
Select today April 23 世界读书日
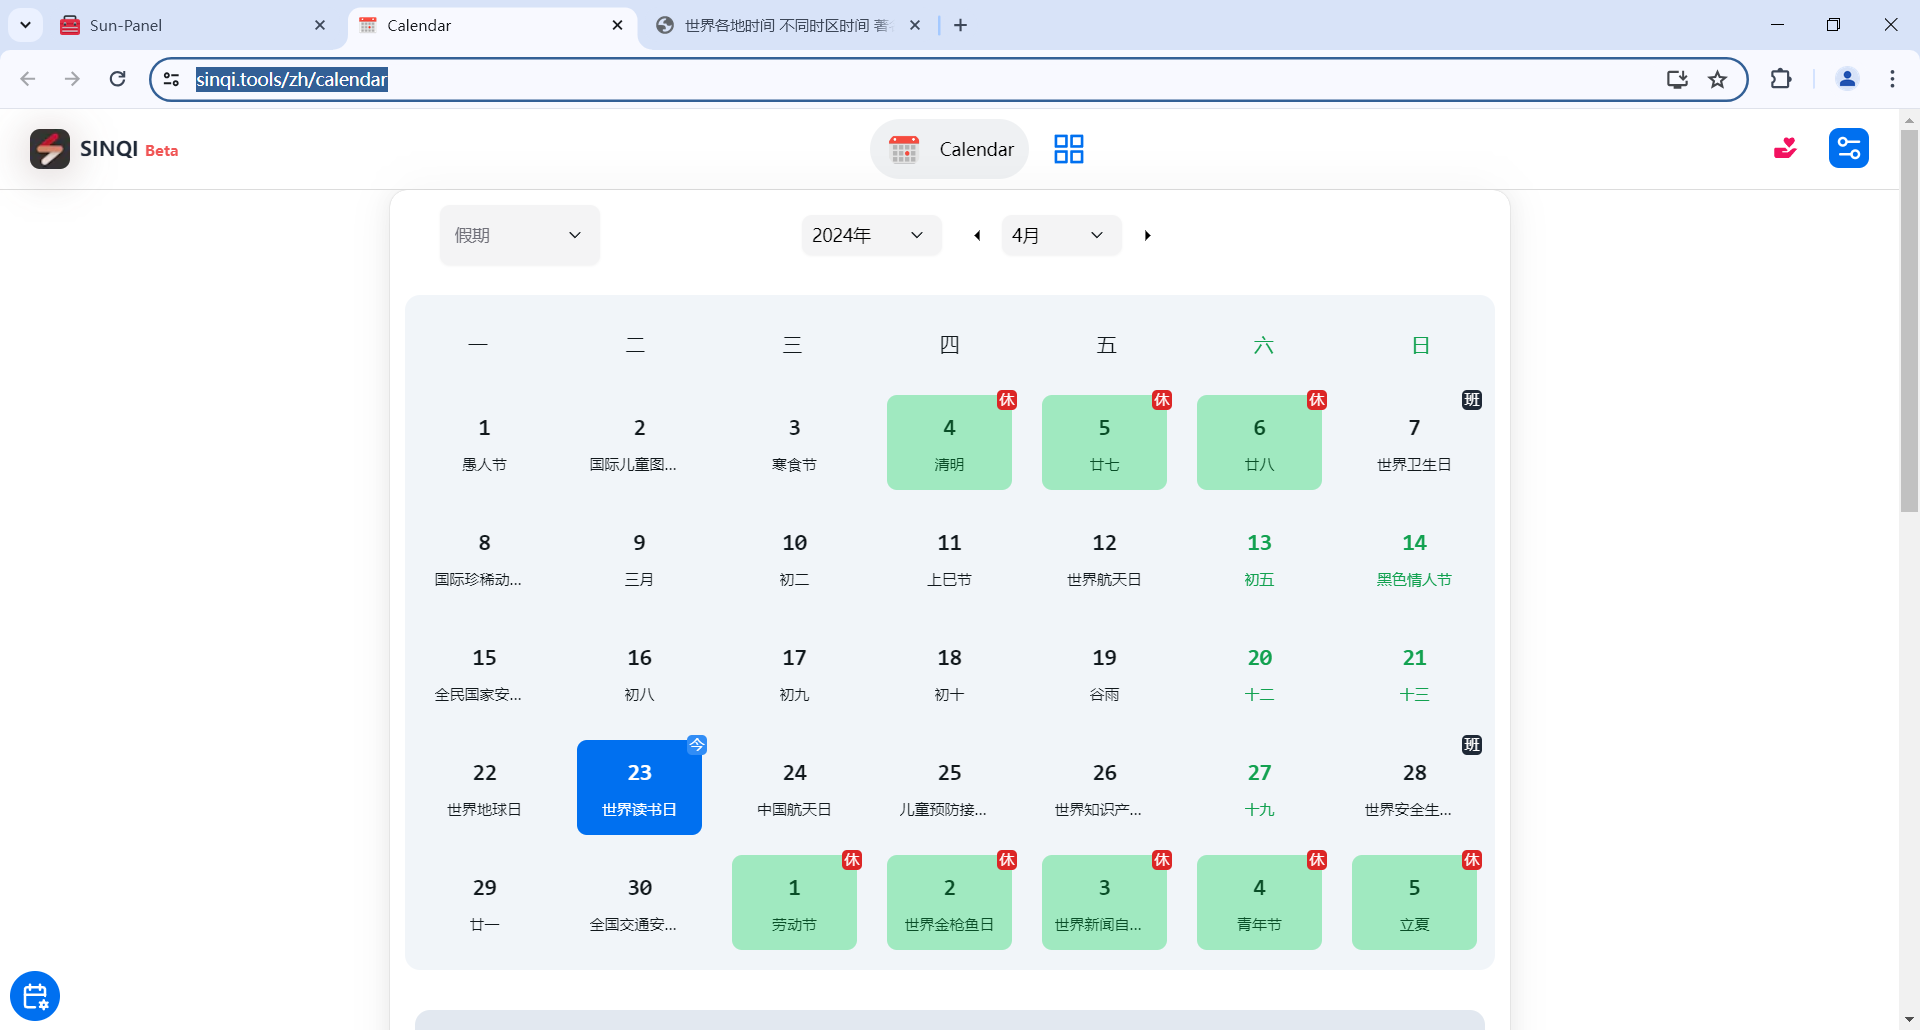[x=639, y=788]
